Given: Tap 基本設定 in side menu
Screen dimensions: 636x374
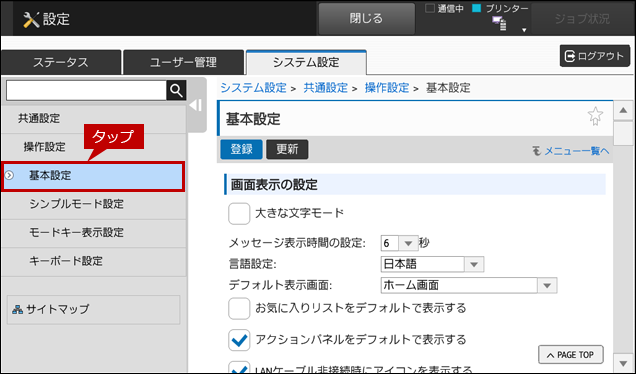Looking at the screenshot, I should click(x=93, y=176).
